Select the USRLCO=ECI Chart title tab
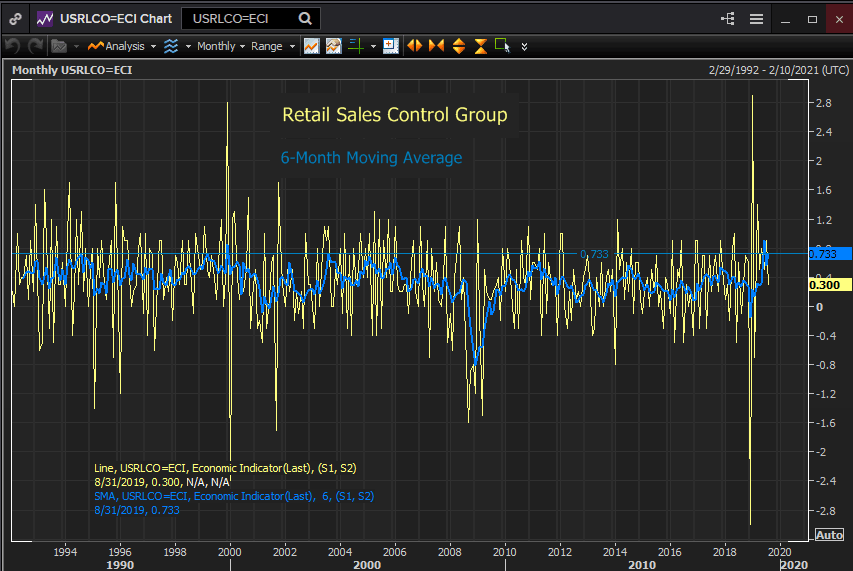Image resolution: width=853 pixels, height=571 pixels. (x=114, y=18)
